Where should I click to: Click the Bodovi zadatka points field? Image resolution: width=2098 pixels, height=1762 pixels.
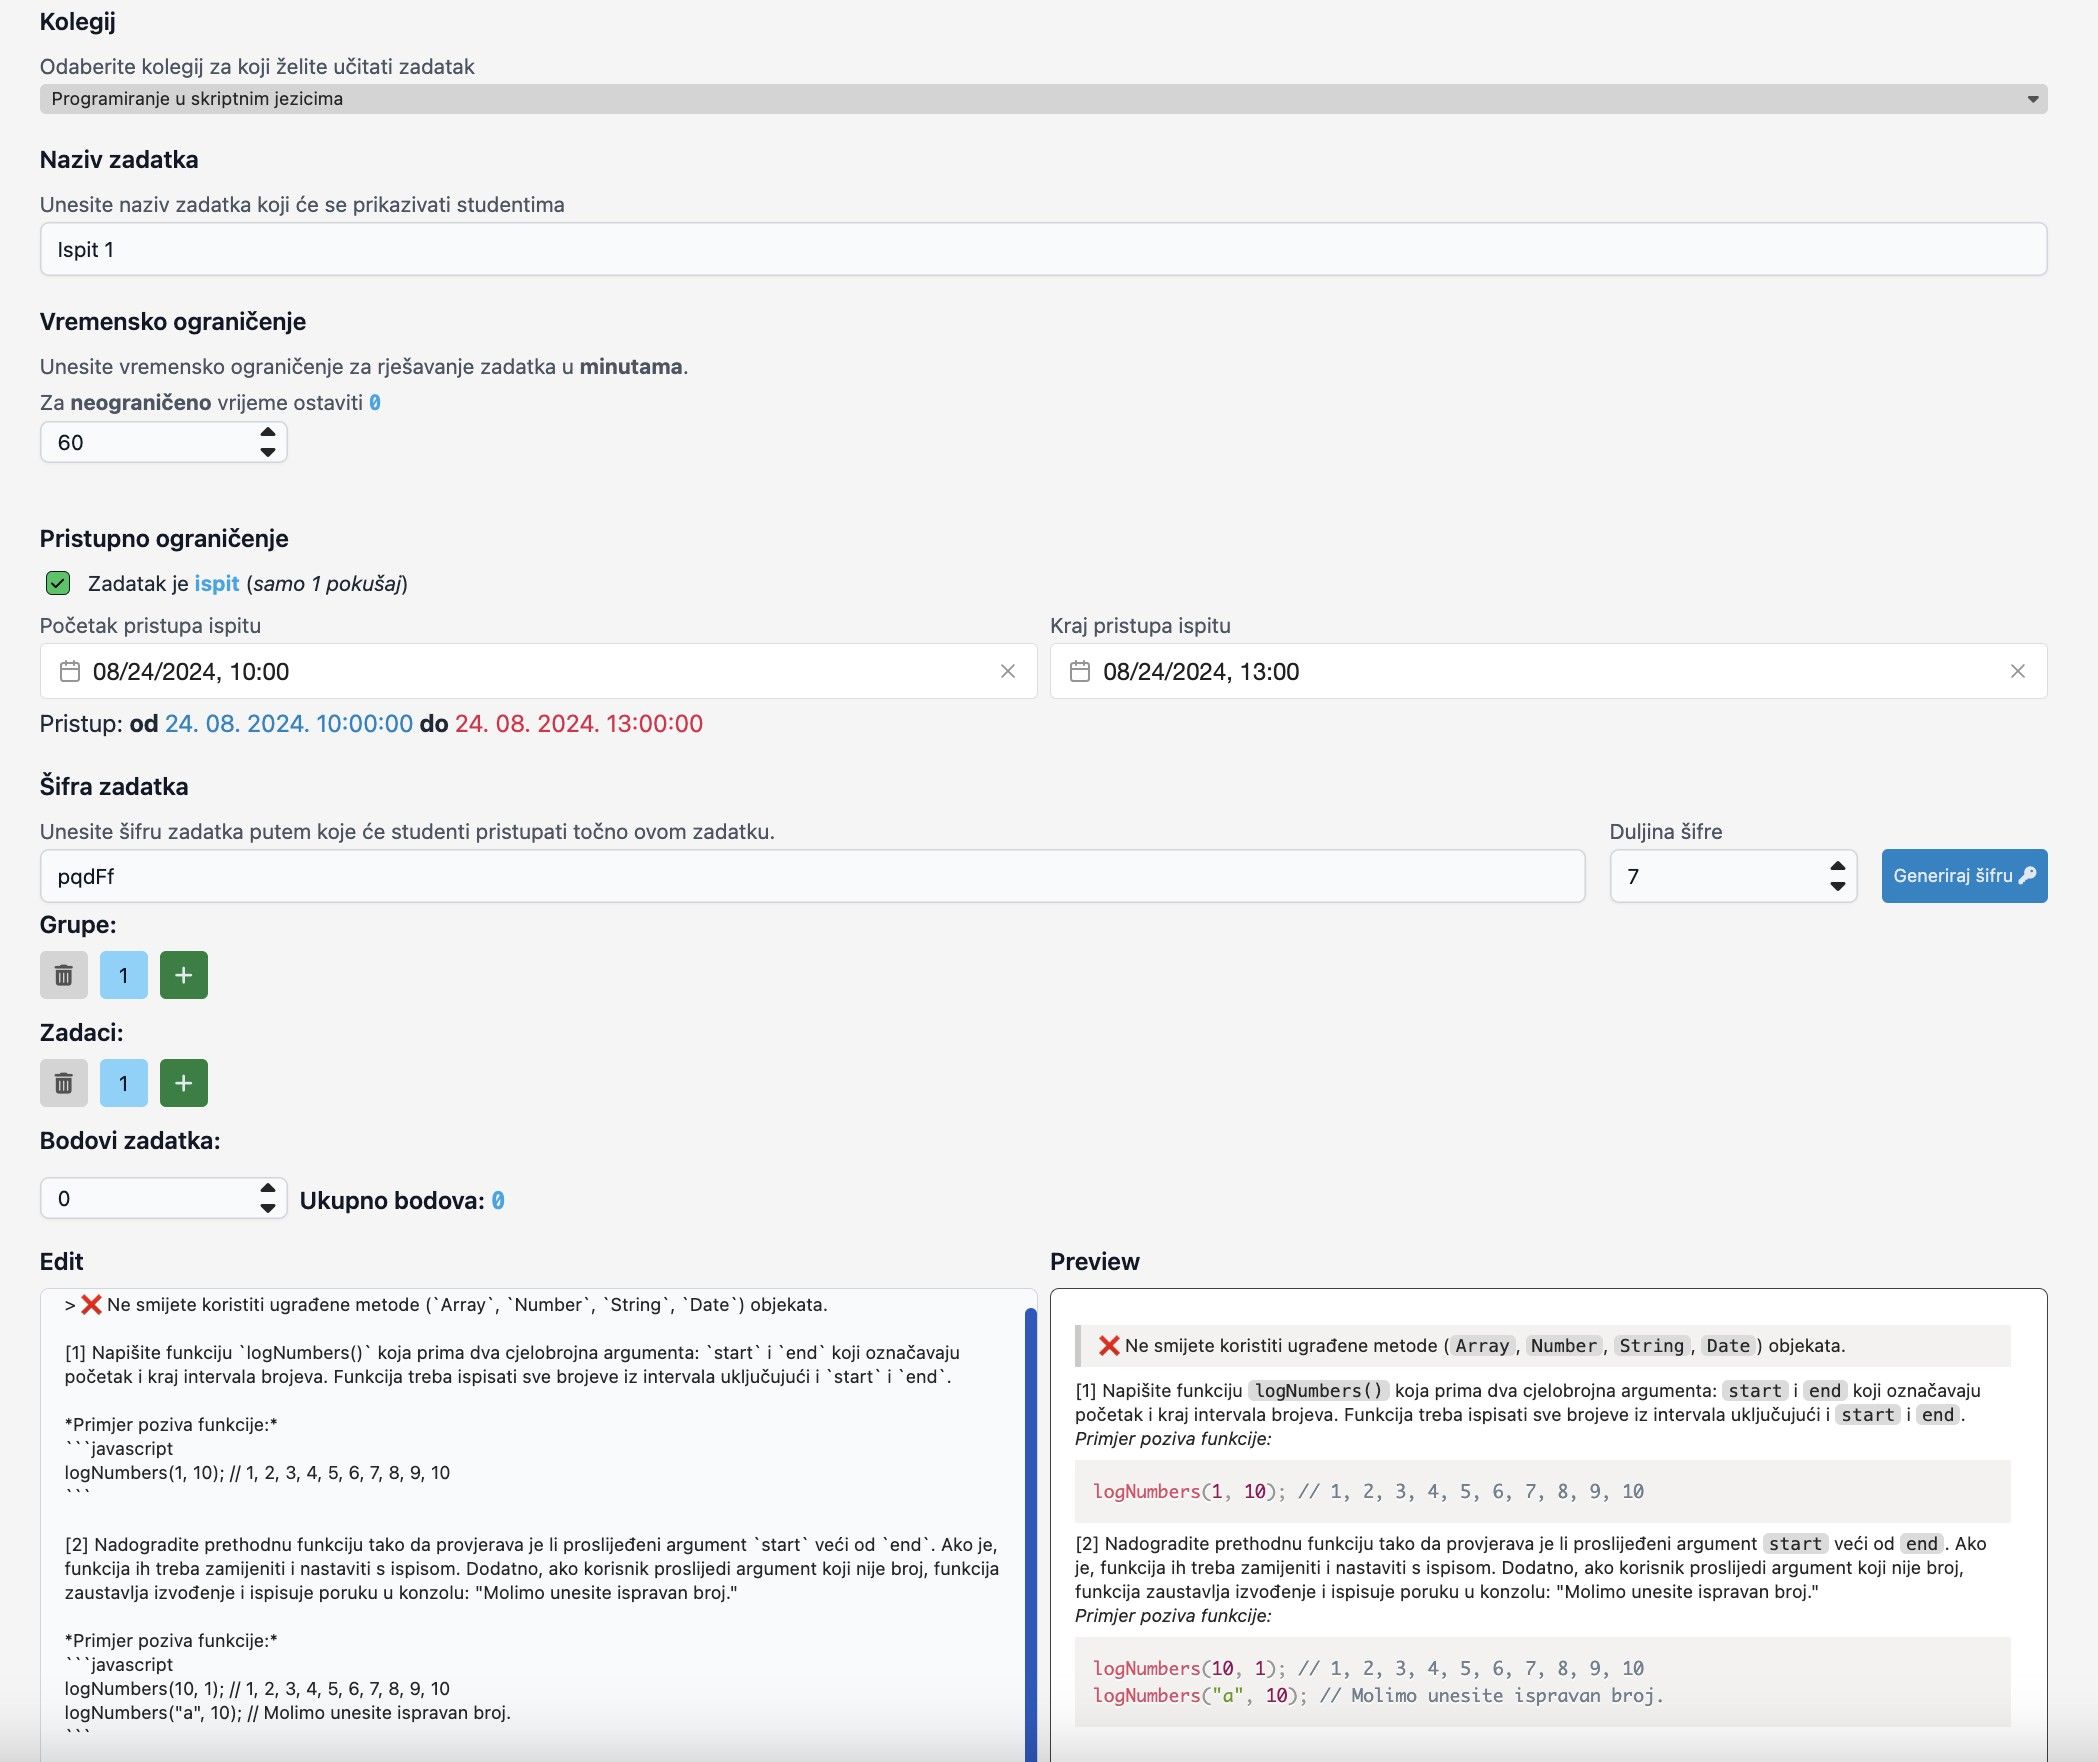(163, 1198)
